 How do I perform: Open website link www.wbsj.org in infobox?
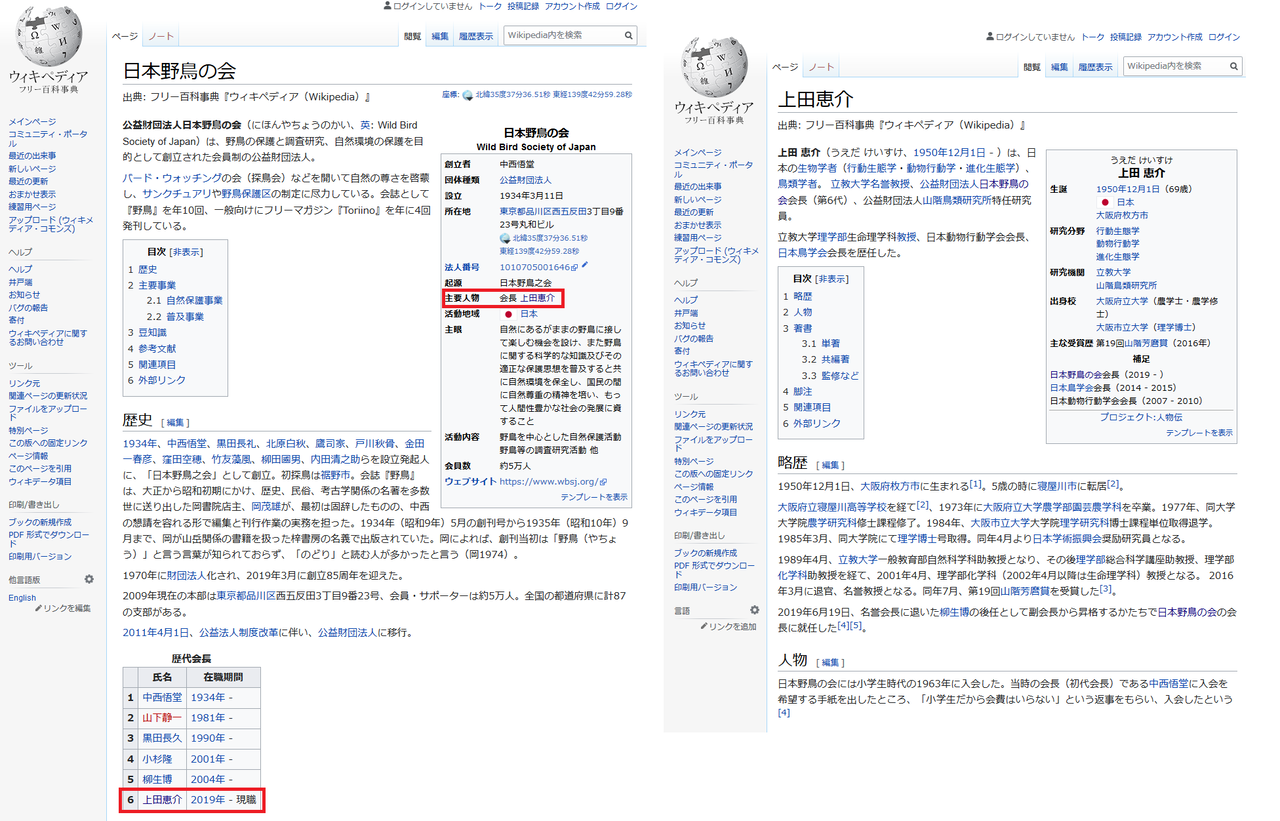[551, 481]
